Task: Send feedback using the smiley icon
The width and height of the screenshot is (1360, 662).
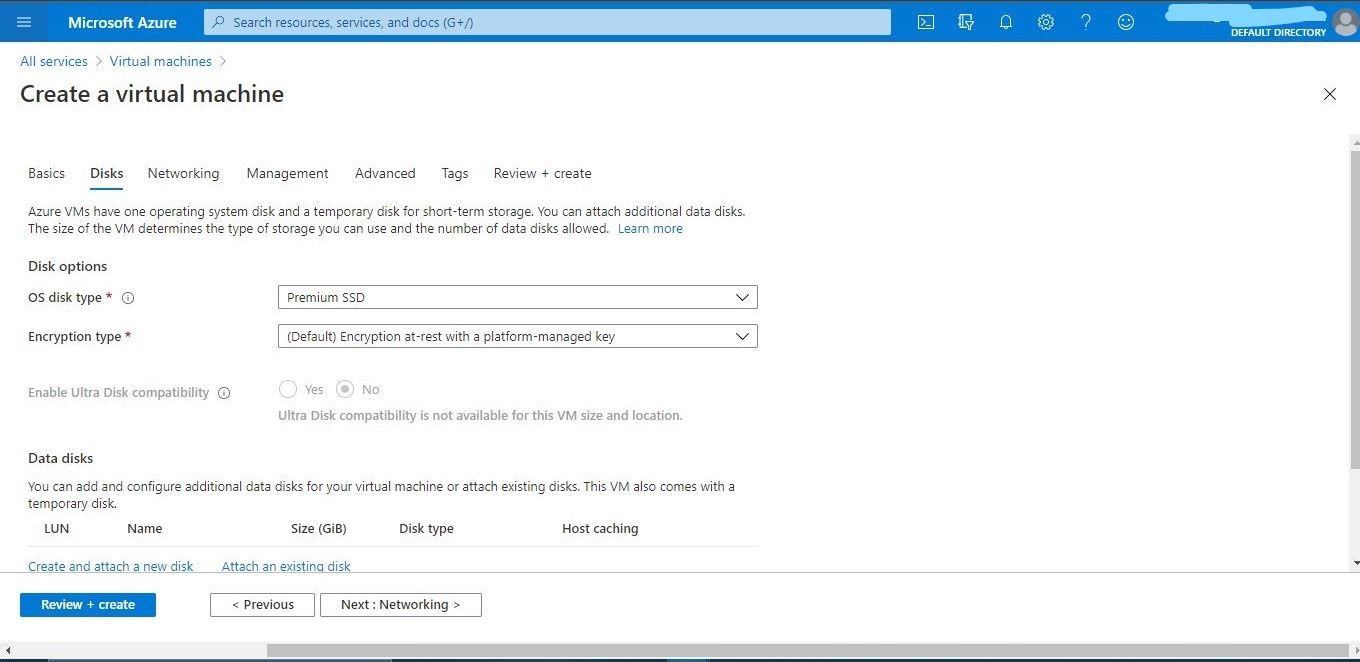Action: [x=1126, y=21]
